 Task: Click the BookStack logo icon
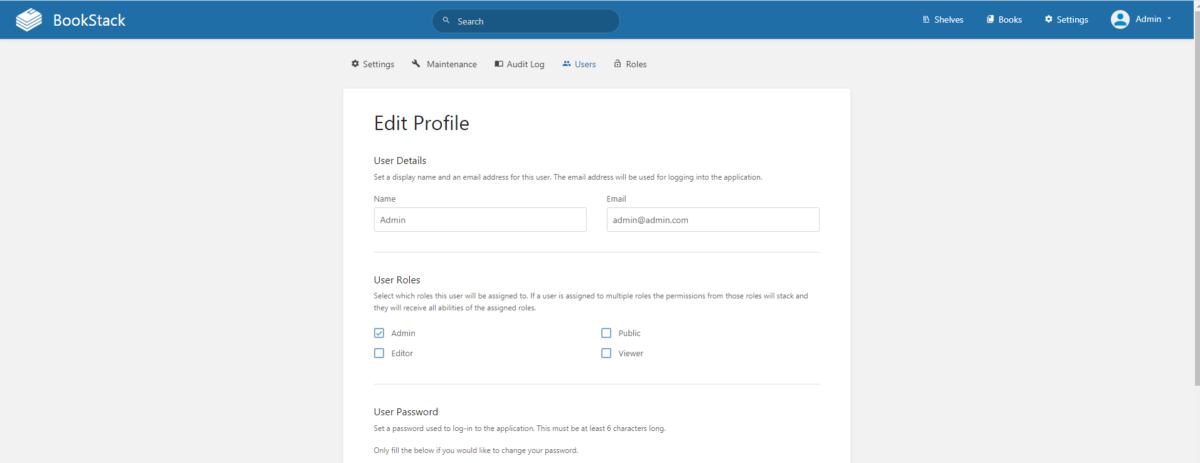tap(29, 20)
